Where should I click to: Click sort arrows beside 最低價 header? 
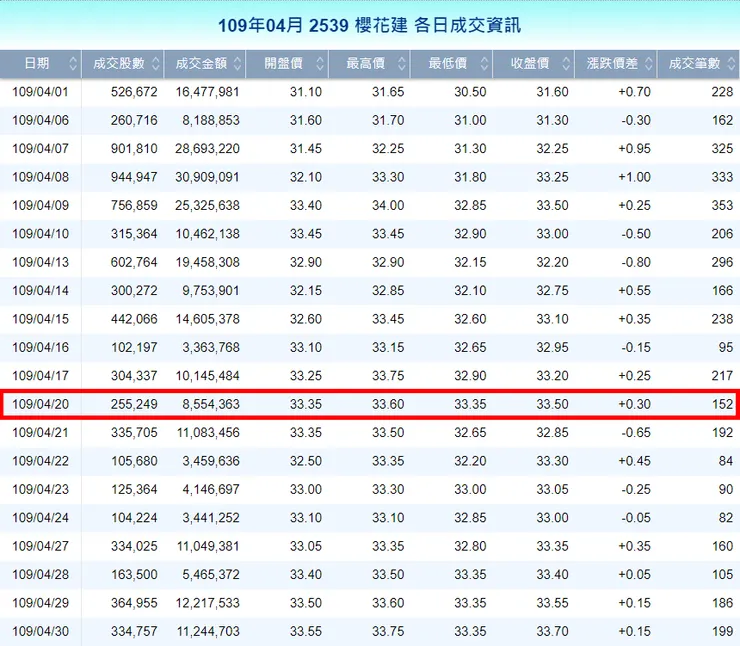click(x=484, y=64)
